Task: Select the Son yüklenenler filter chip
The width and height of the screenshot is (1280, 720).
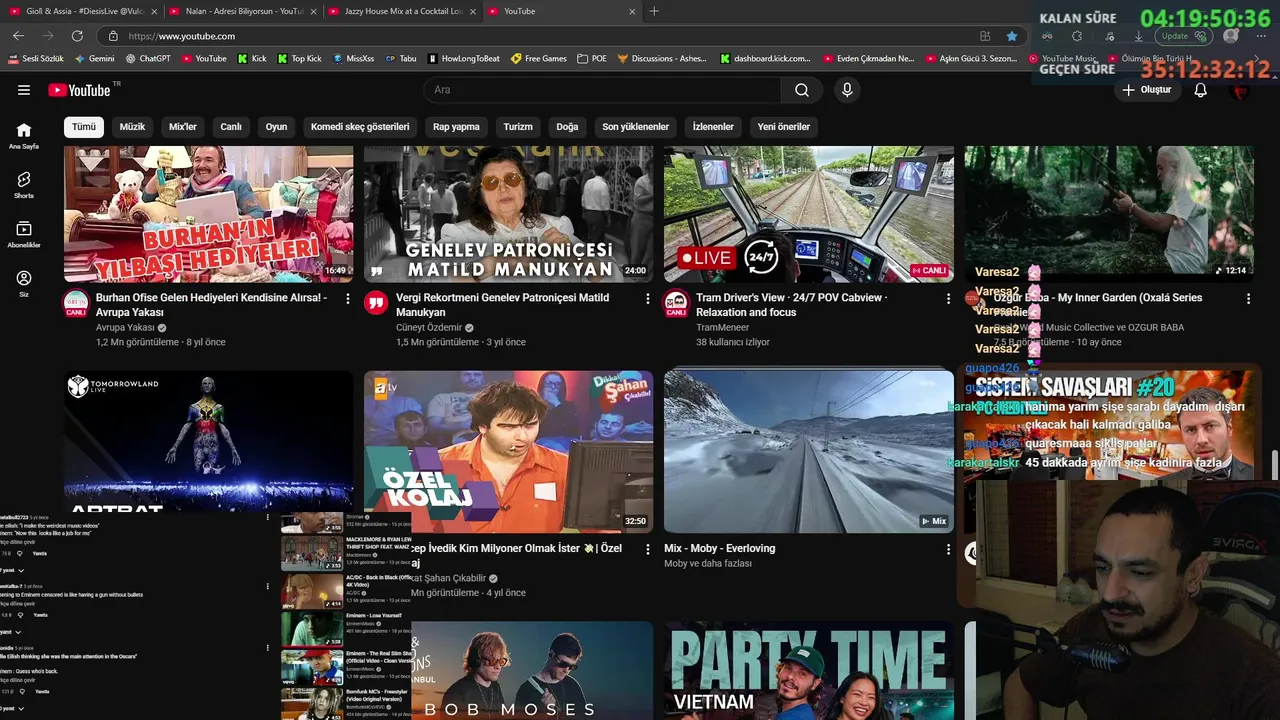Action: pyautogui.click(x=635, y=127)
